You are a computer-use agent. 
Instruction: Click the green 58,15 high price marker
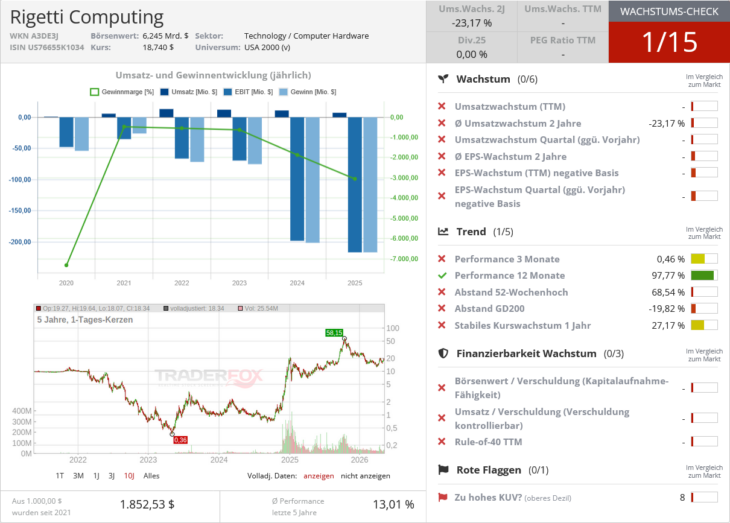[x=334, y=333]
